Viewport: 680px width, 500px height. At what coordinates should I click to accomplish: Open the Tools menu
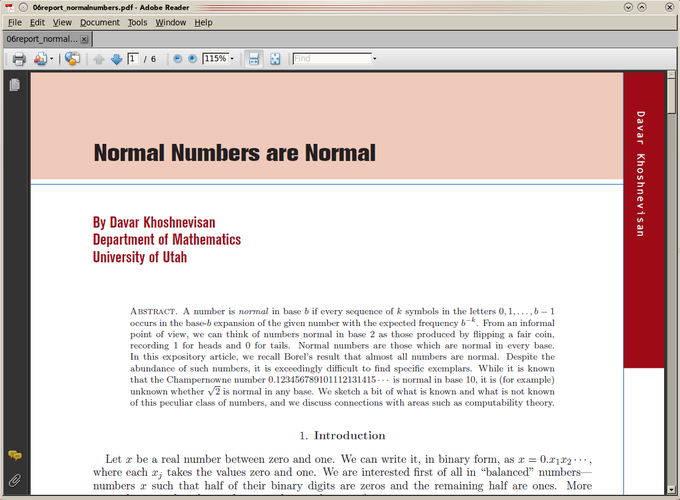[x=137, y=23]
